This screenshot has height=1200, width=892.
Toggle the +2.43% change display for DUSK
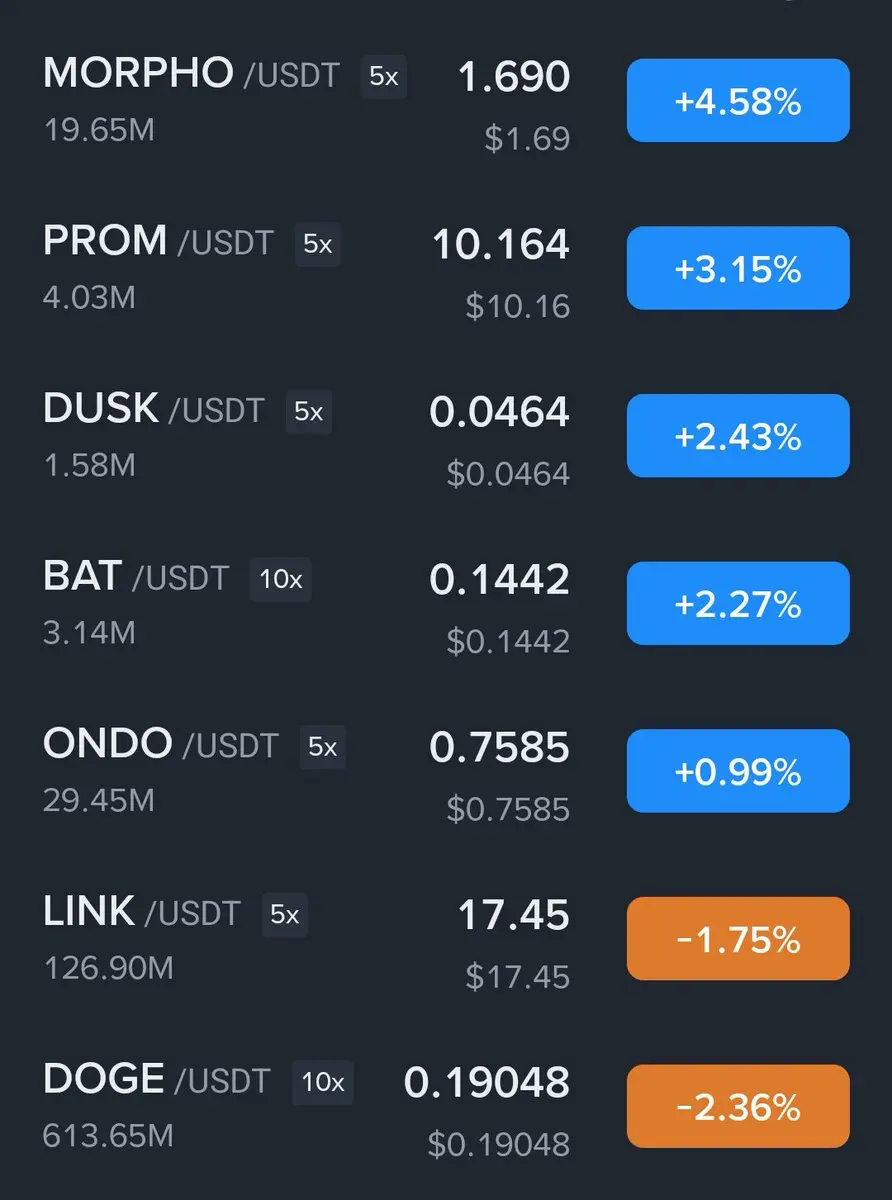pyautogui.click(x=738, y=436)
